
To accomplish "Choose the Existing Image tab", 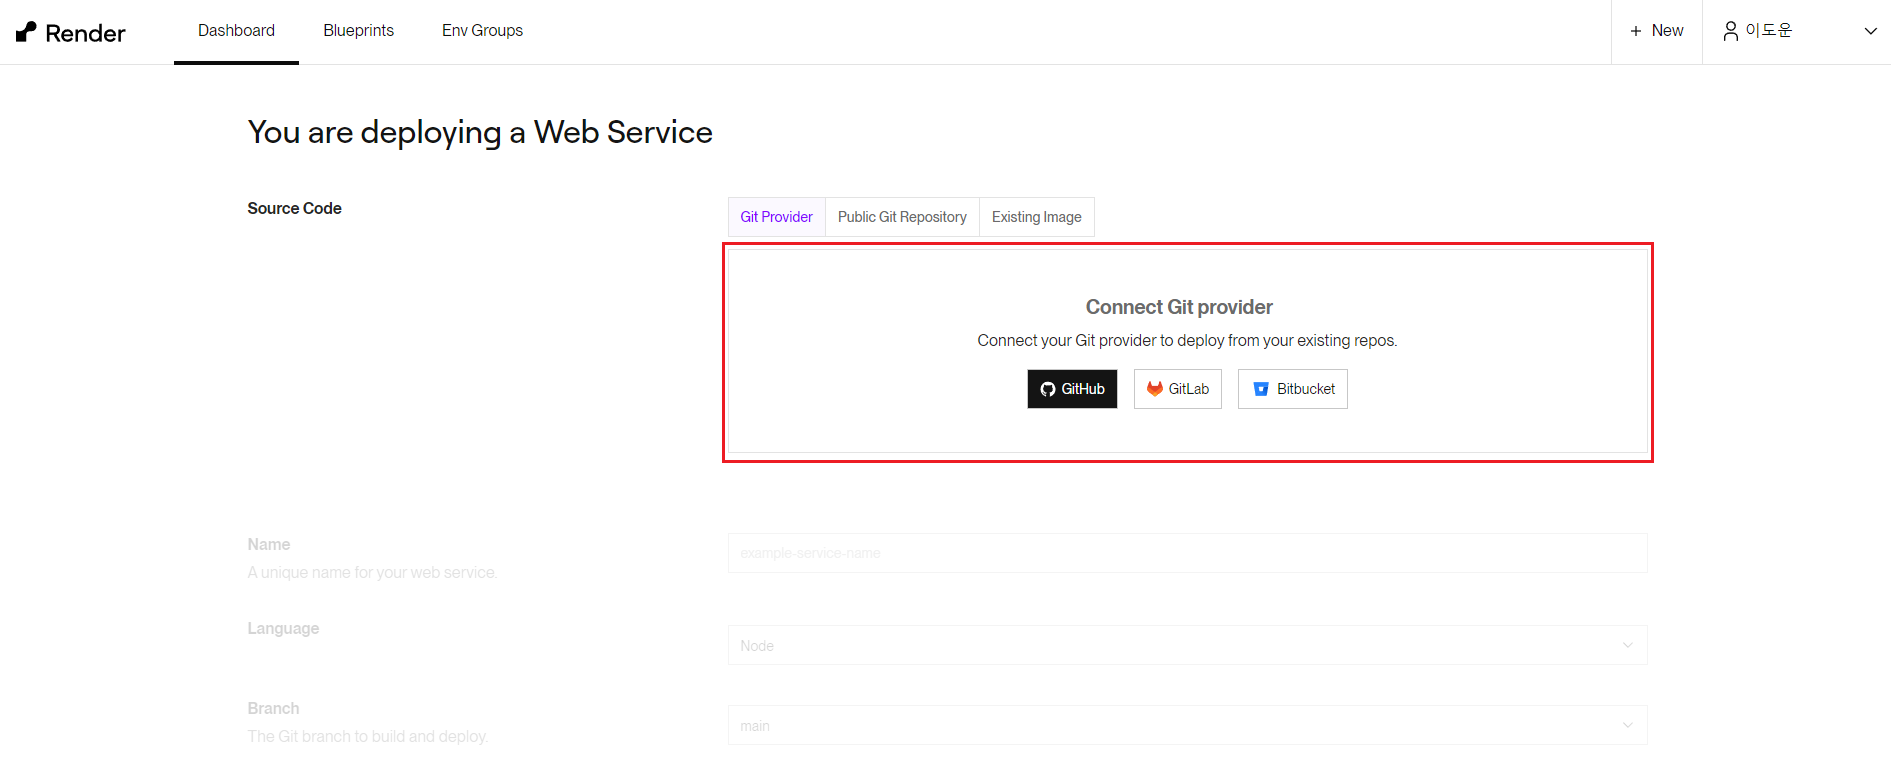I will (x=1037, y=217).
